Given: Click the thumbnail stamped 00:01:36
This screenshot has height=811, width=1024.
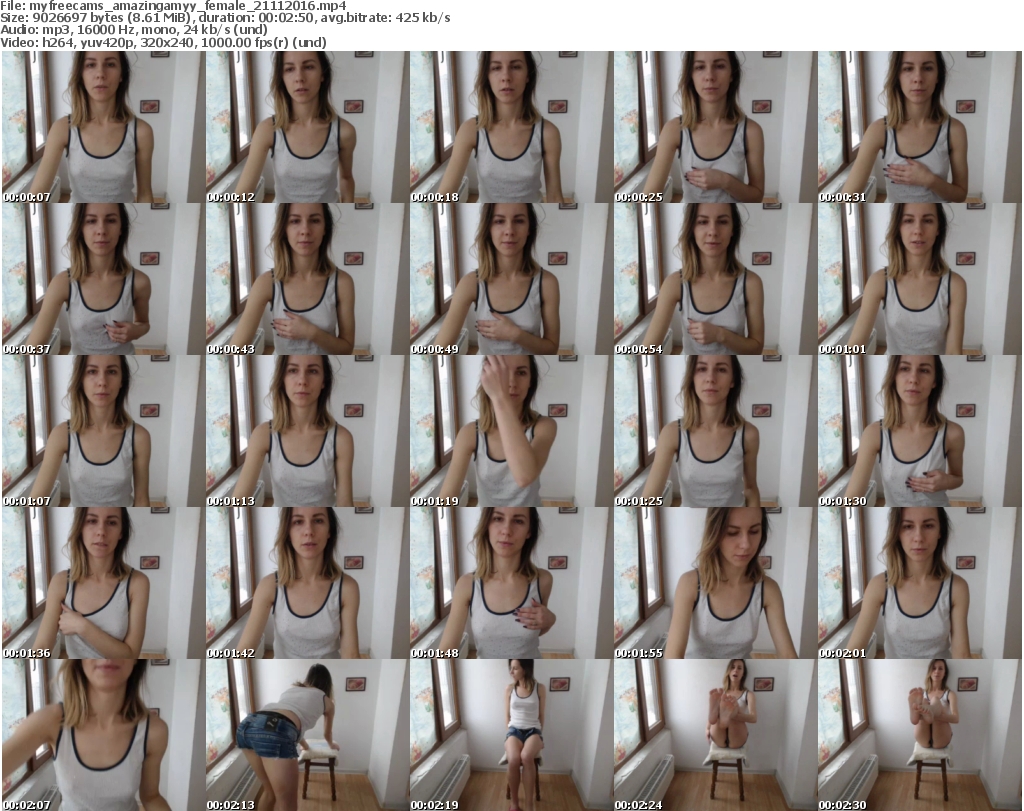Looking at the screenshot, I should coord(103,583).
